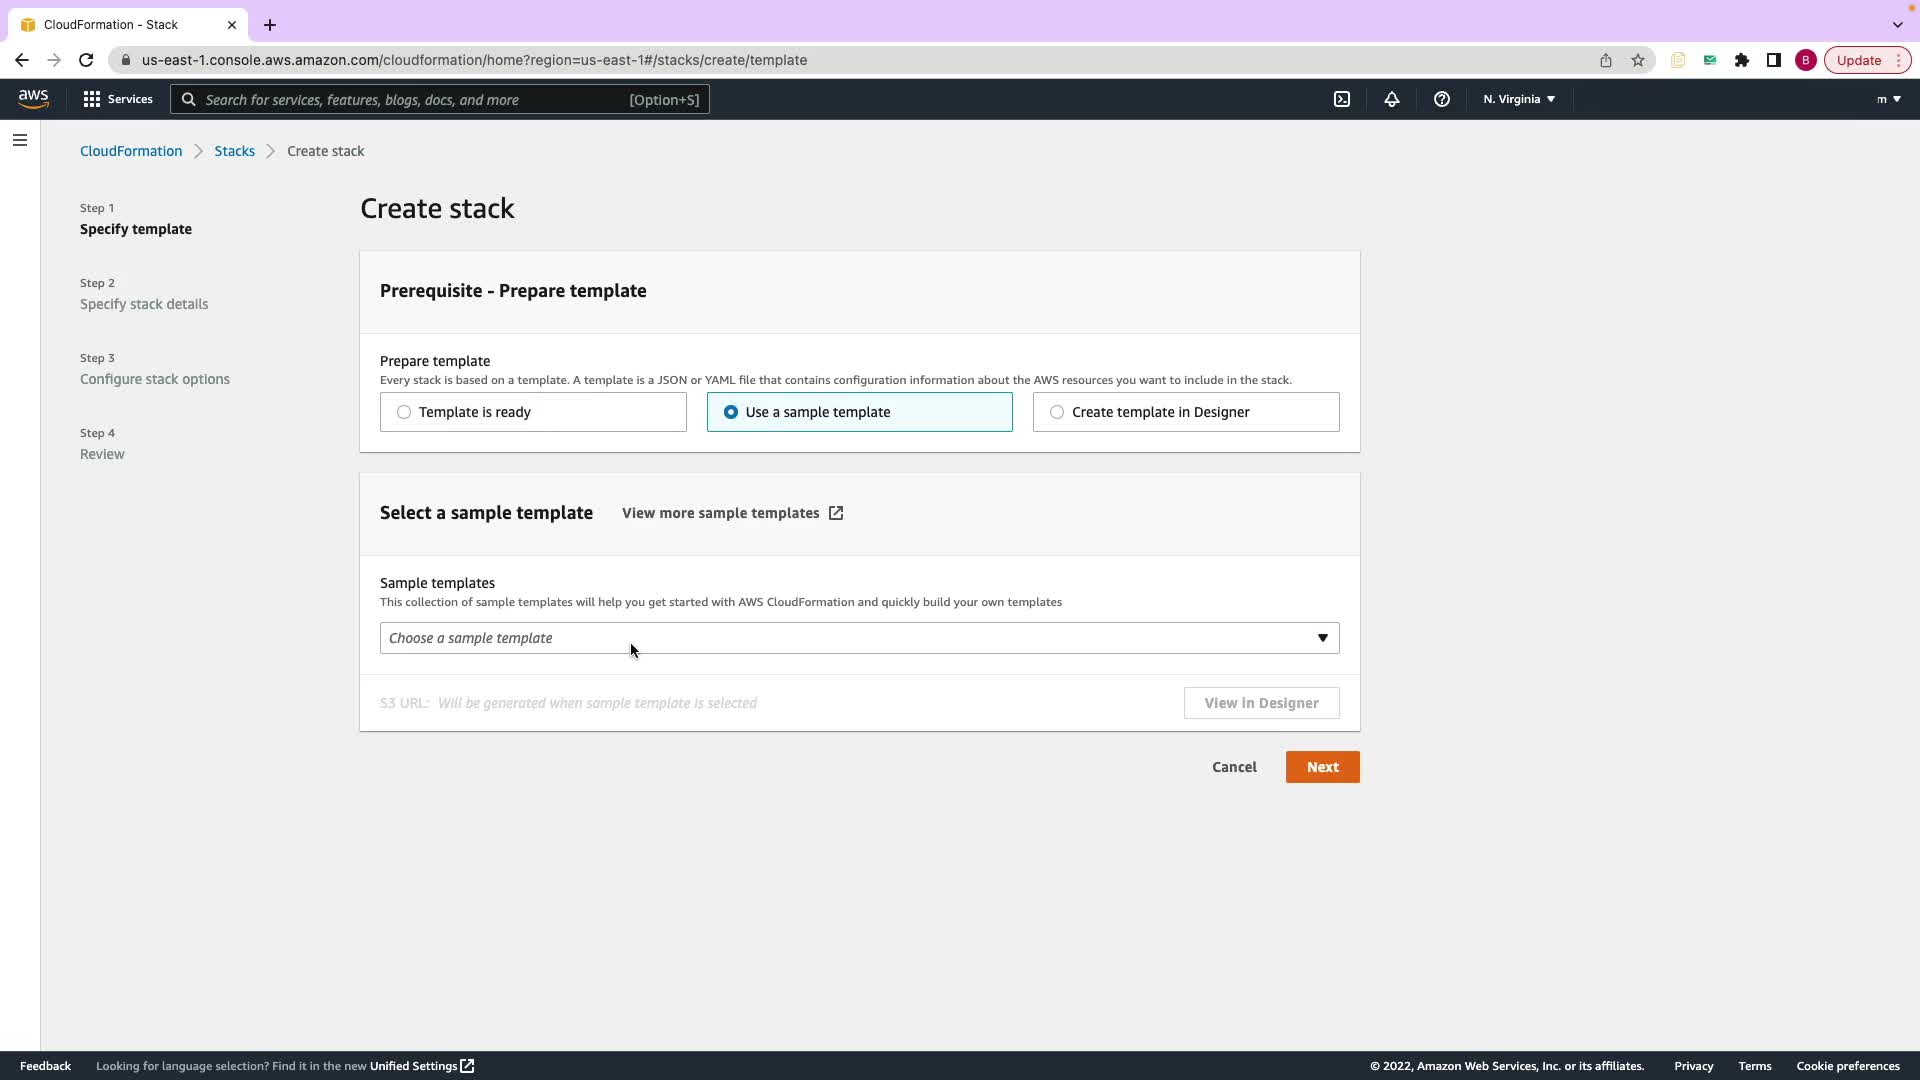Select Use a sample template option
Image resolution: width=1920 pixels, height=1080 pixels.
731,412
